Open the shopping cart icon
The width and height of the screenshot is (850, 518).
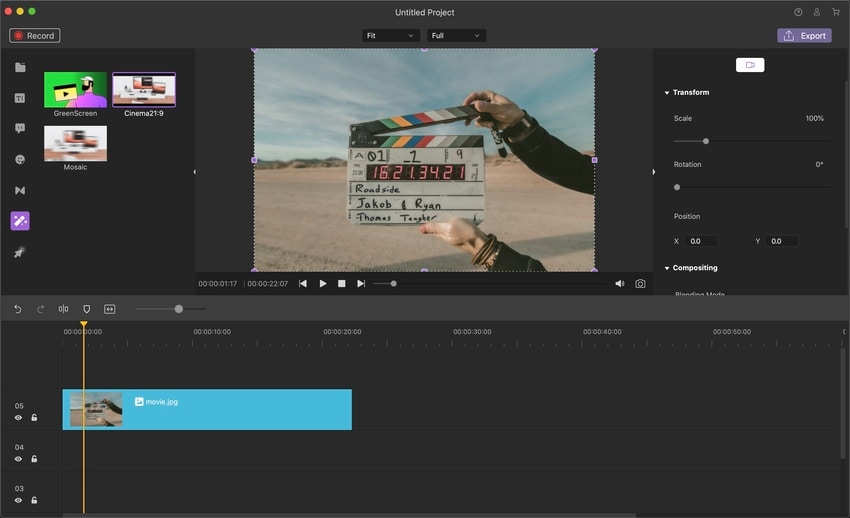tap(835, 12)
